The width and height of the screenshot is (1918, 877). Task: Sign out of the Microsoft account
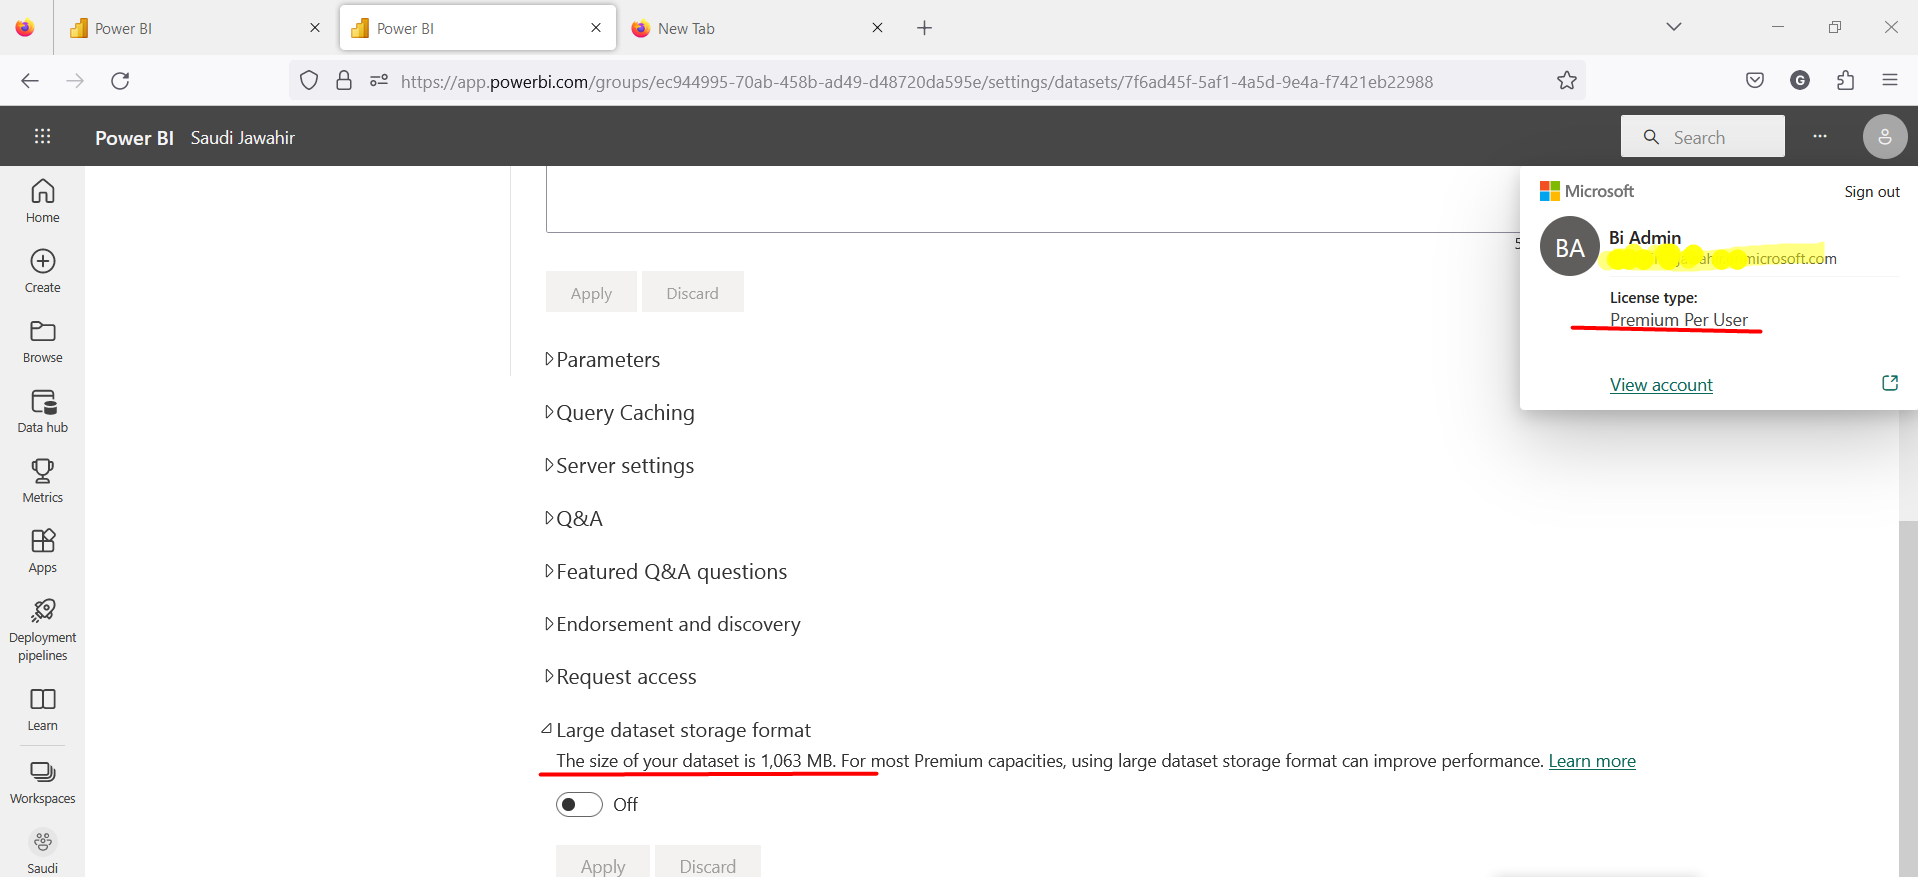point(1871,192)
